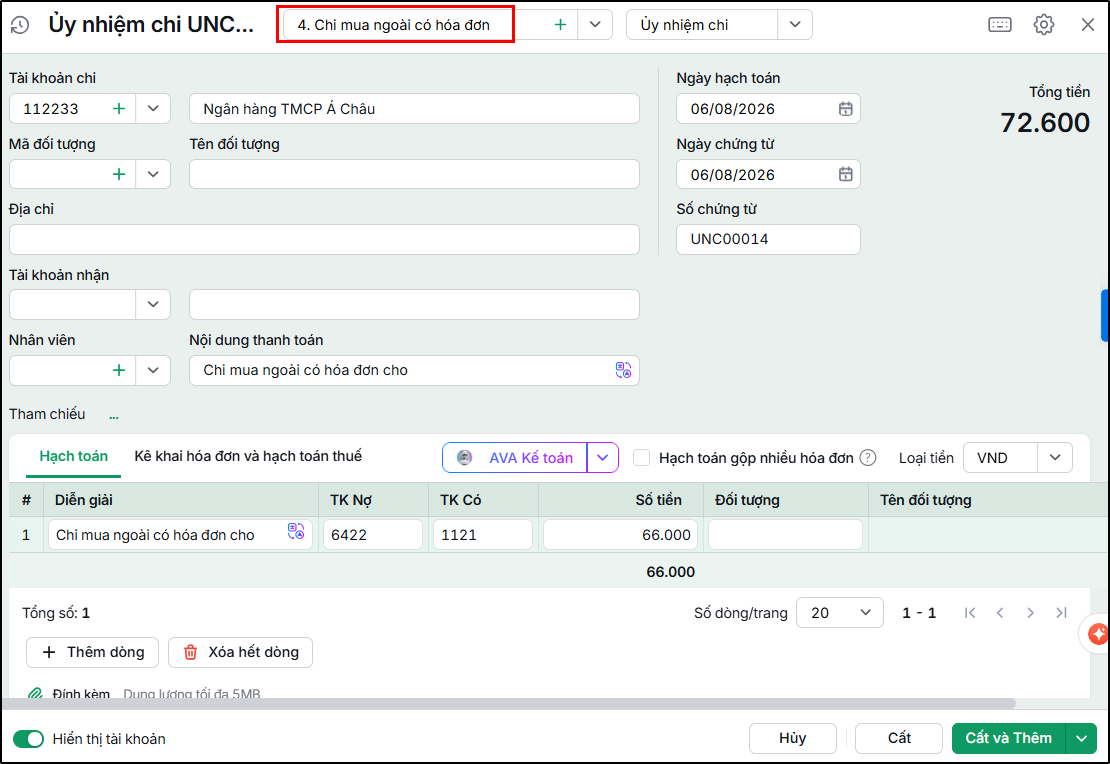Go to the previous page of the grid
The width and height of the screenshot is (1110, 764).
pyautogui.click(x=1000, y=613)
